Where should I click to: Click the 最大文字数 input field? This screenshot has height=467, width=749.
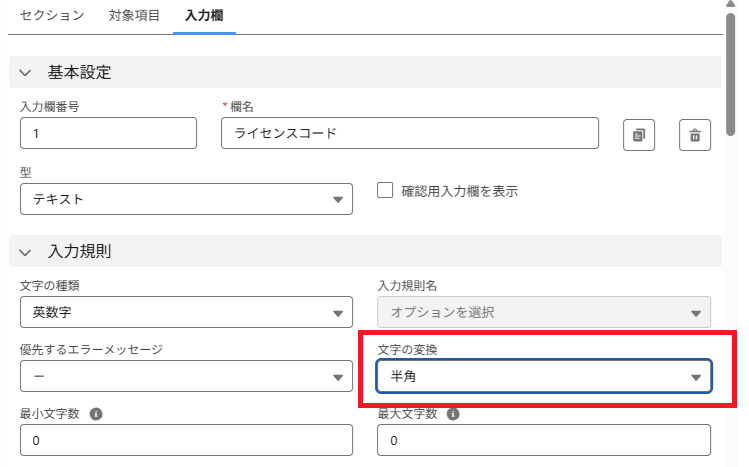544,440
